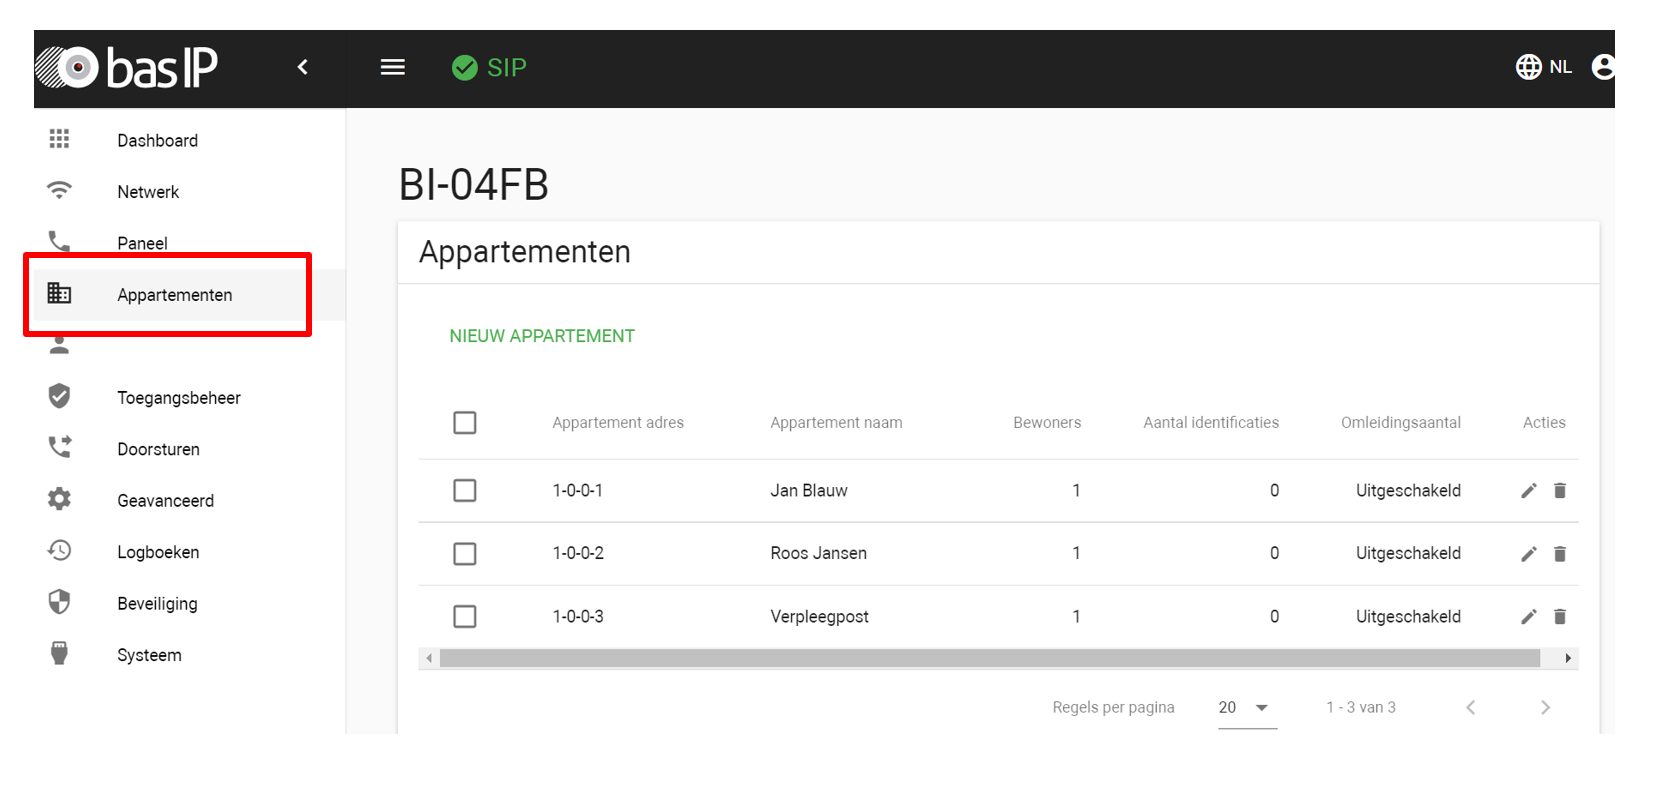The height and width of the screenshot is (805, 1654).
Task: Click the Appartementen building icon
Action: click(x=59, y=293)
